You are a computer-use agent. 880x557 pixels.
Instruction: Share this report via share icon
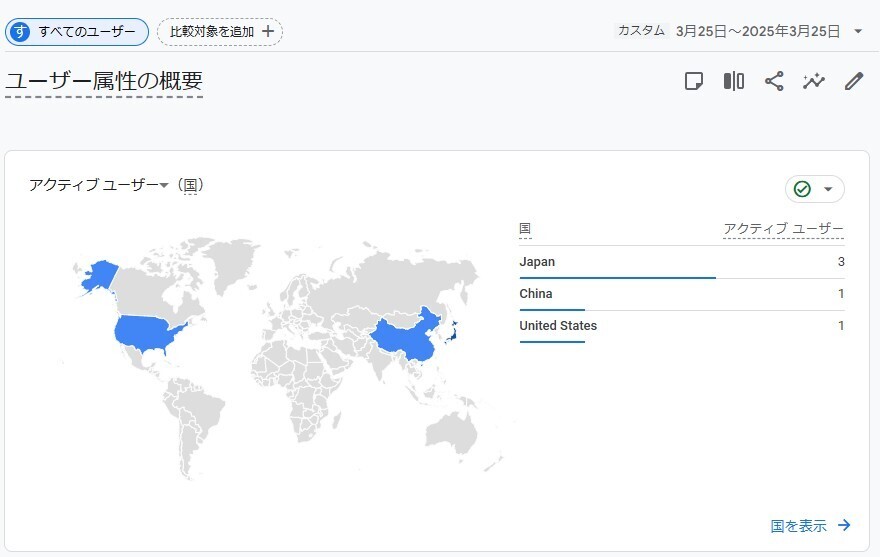tap(774, 81)
